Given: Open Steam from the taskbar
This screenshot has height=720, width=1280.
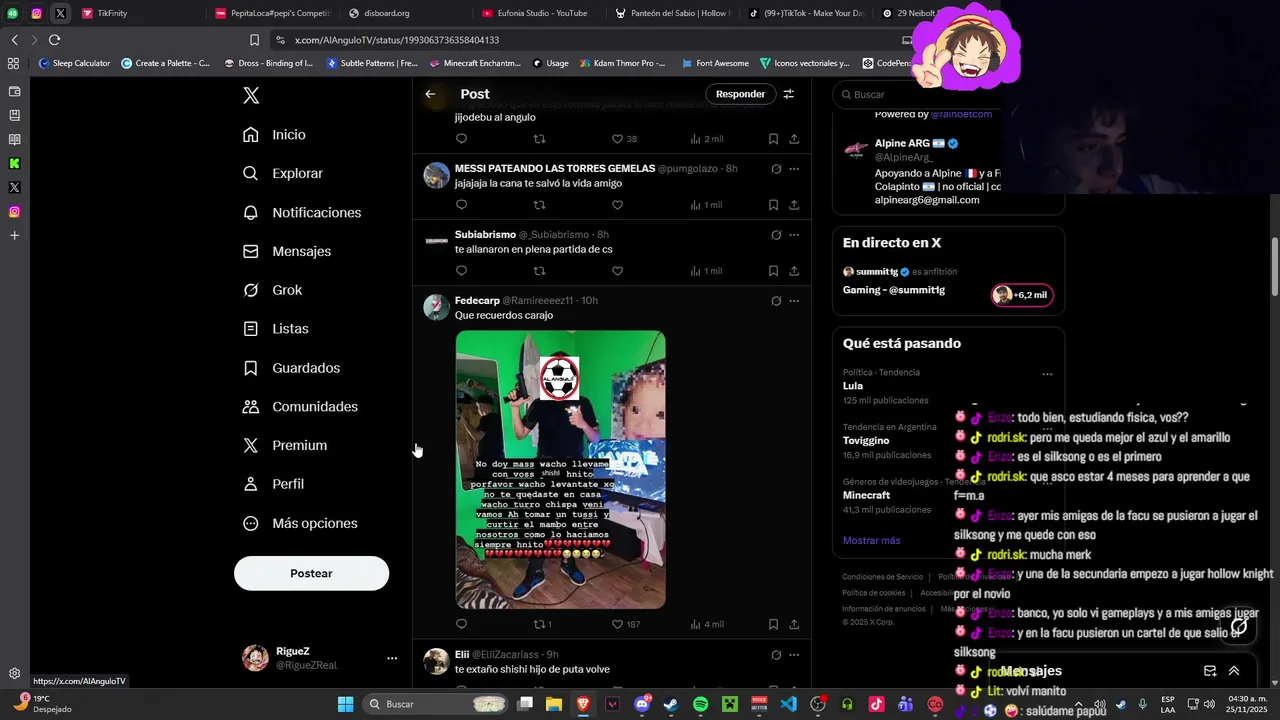Looking at the screenshot, I should pyautogui.click(x=671, y=704).
